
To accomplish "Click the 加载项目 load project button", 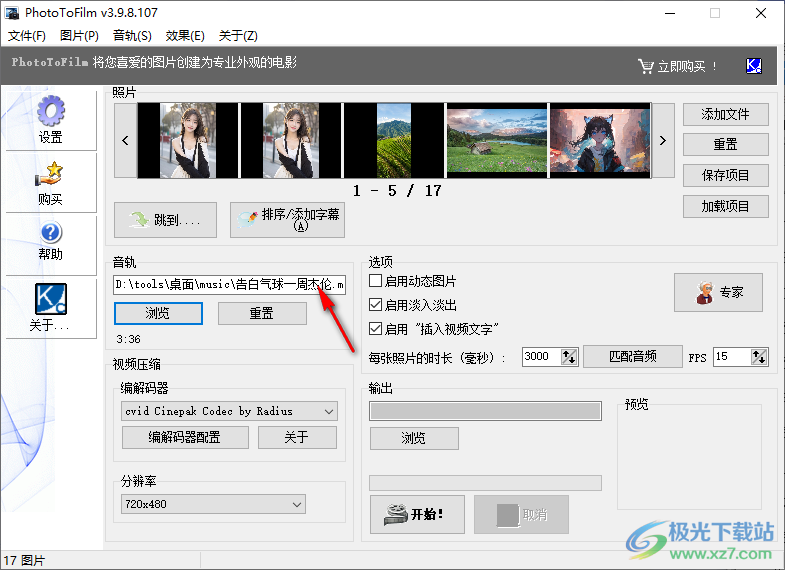I will pyautogui.click(x=725, y=206).
